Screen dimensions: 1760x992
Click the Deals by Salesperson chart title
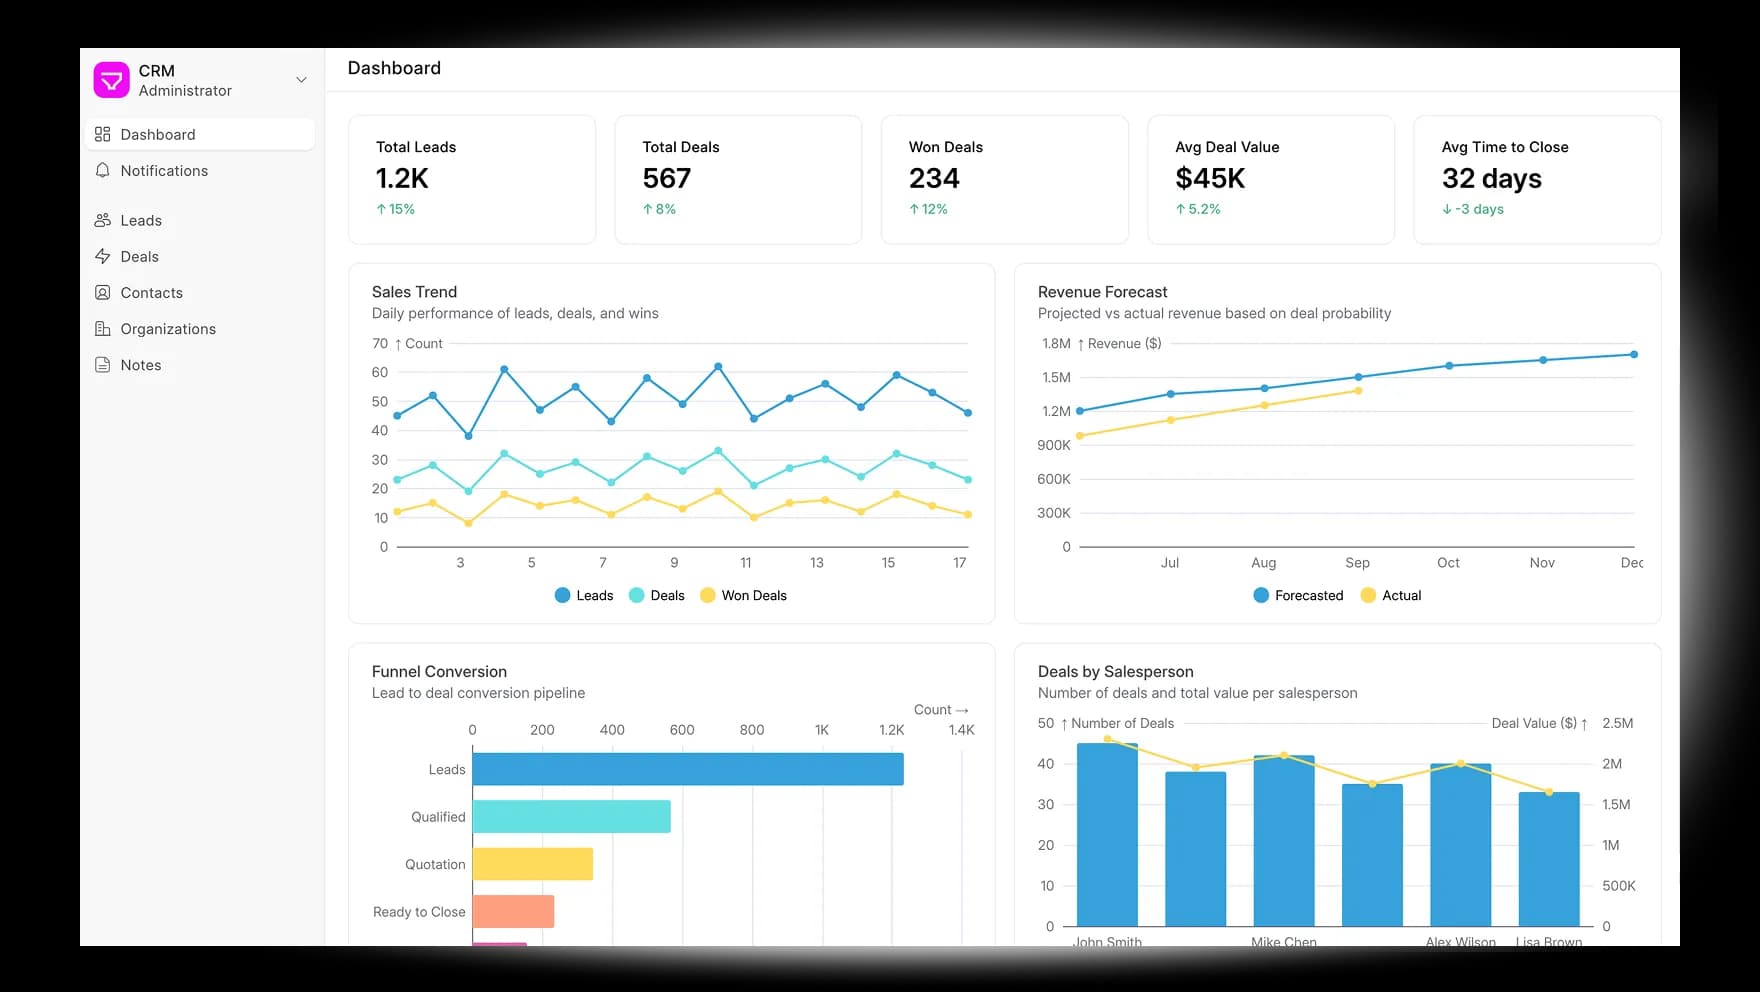tap(1115, 672)
